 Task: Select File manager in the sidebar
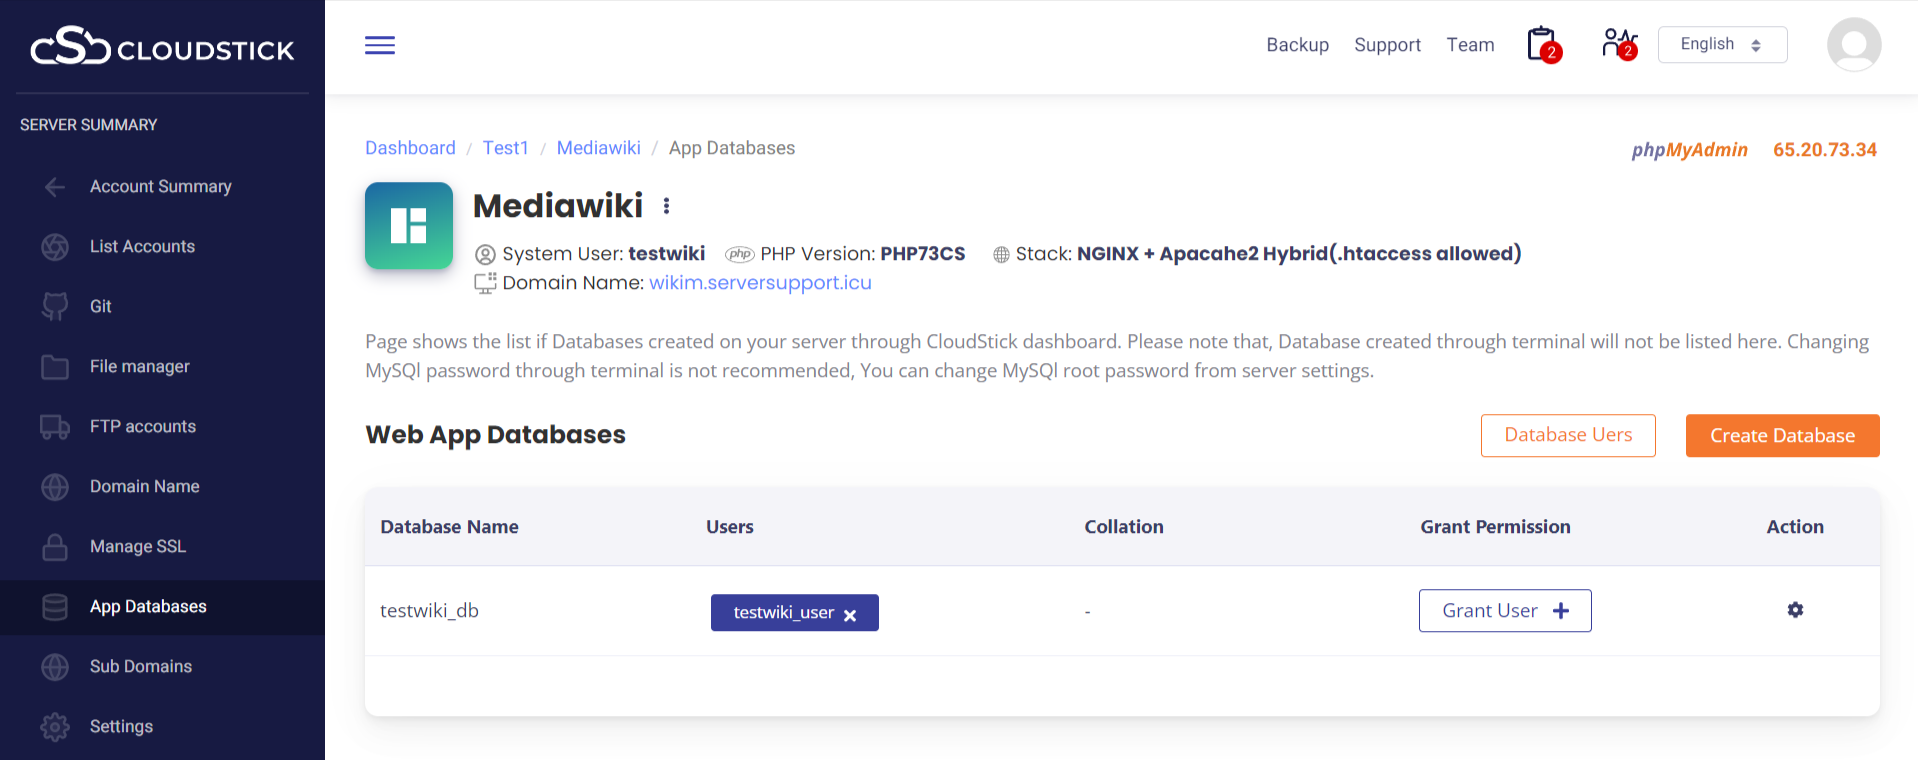click(140, 367)
